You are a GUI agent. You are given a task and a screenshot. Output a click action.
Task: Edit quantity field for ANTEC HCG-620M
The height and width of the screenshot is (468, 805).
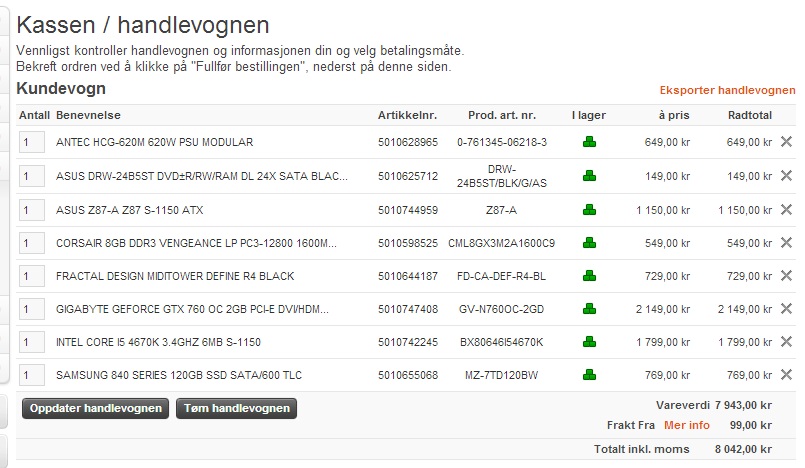(32, 142)
